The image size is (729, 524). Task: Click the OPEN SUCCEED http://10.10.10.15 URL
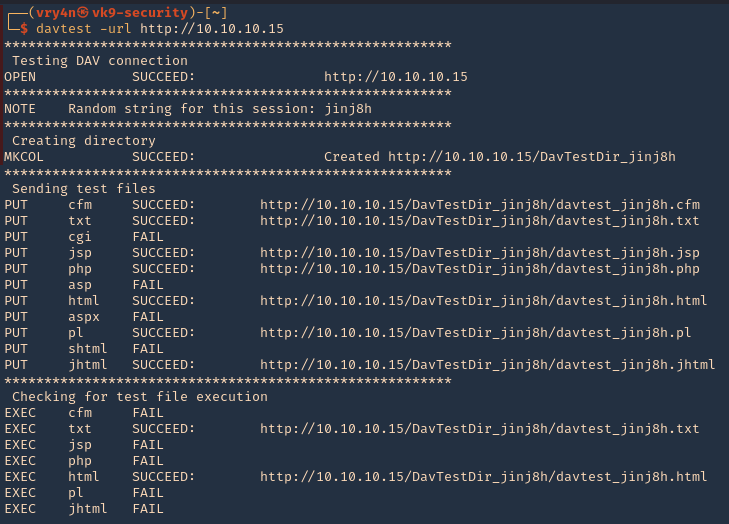[396, 77]
